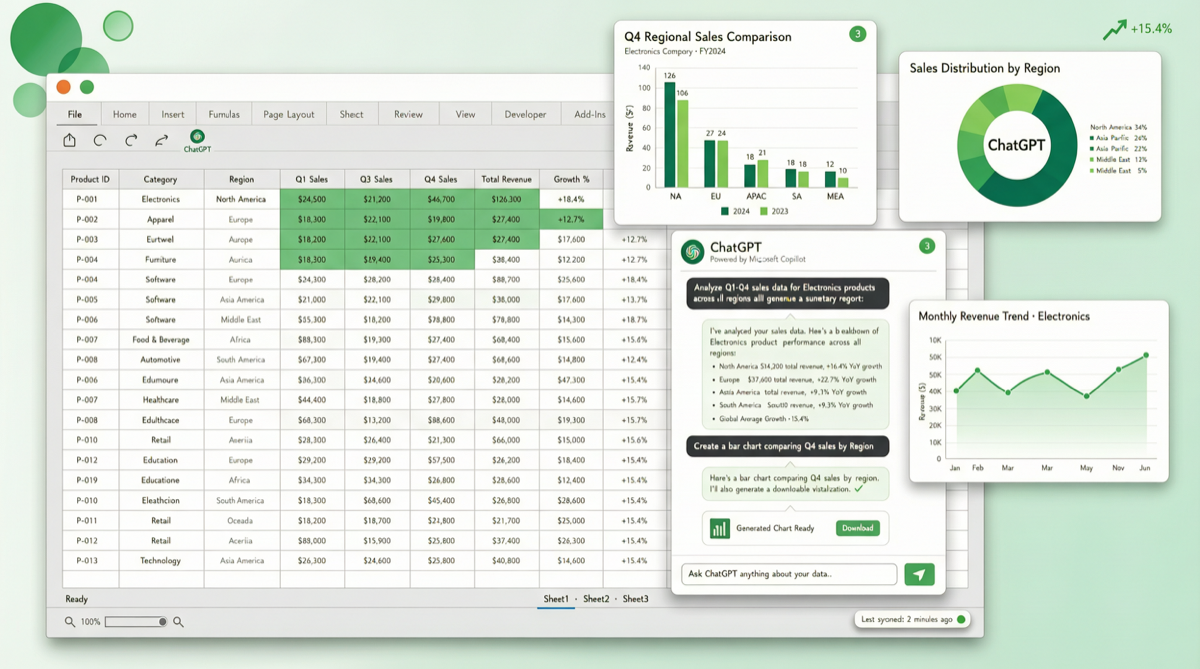Image resolution: width=1200 pixels, height=669 pixels.
Task: Go to the Page Layout tab
Action: pos(289,114)
